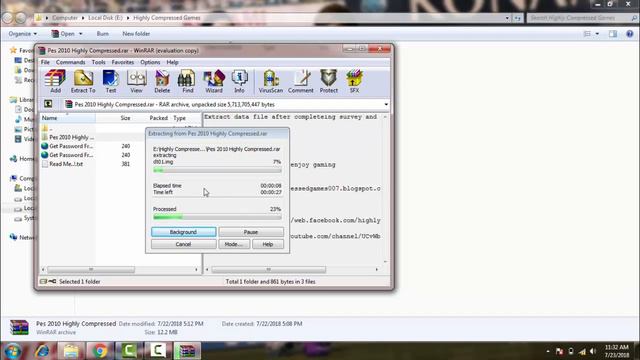
Task: Show hidden tray icons arrow
Action: tap(548, 351)
